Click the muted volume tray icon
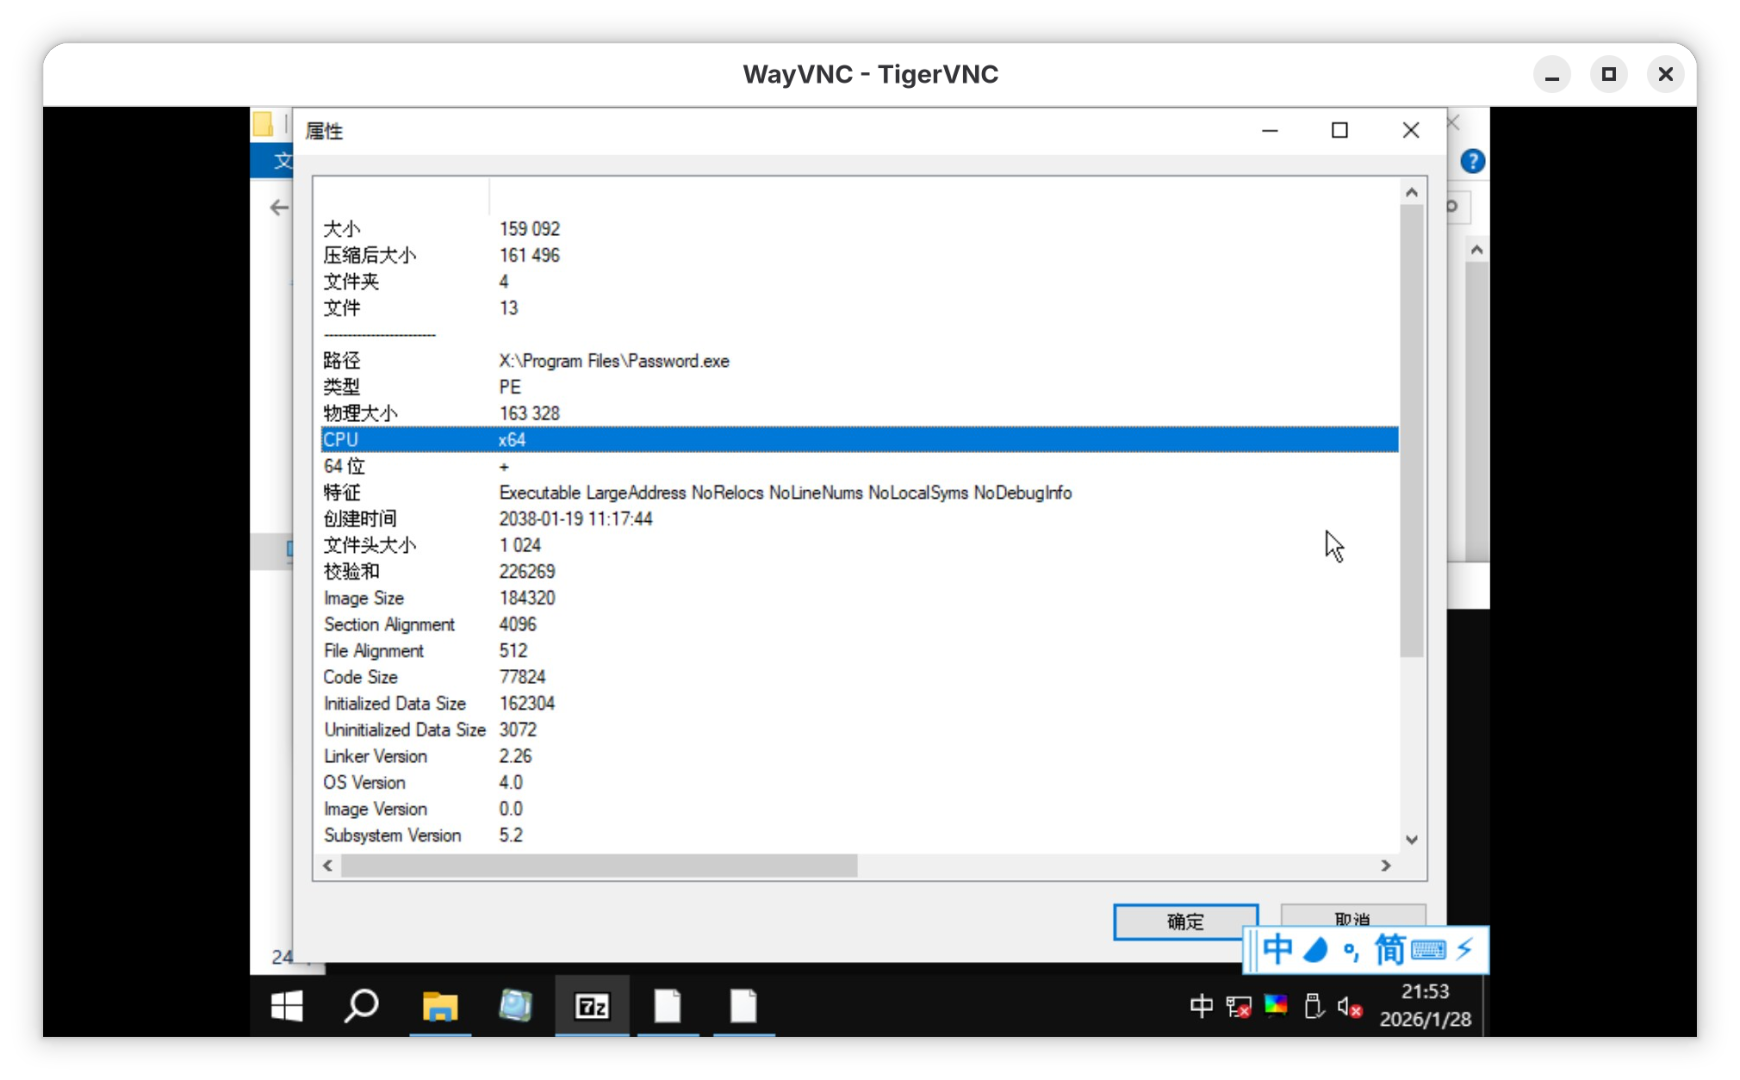Screen dimensions: 1740x1080 (1349, 1007)
